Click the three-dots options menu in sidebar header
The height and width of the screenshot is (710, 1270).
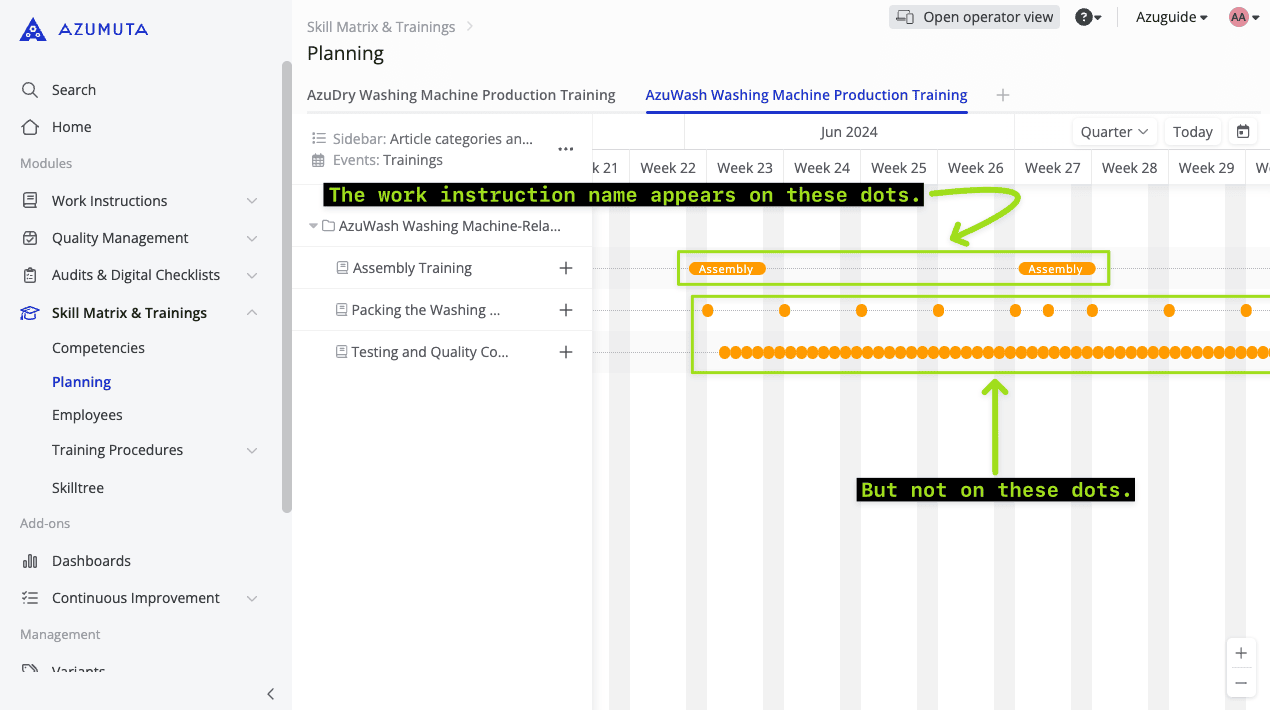[565, 149]
